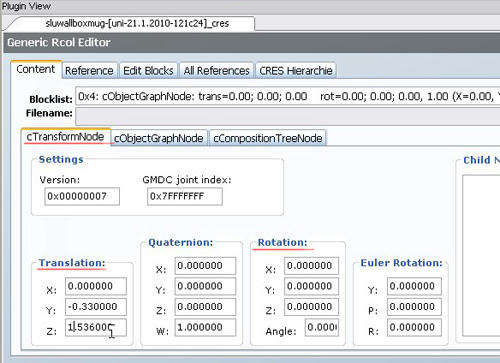This screenshot has height=363, width=500.
Task: Select the cTransformNode sub-tab
Action: (x=65, y=137)
